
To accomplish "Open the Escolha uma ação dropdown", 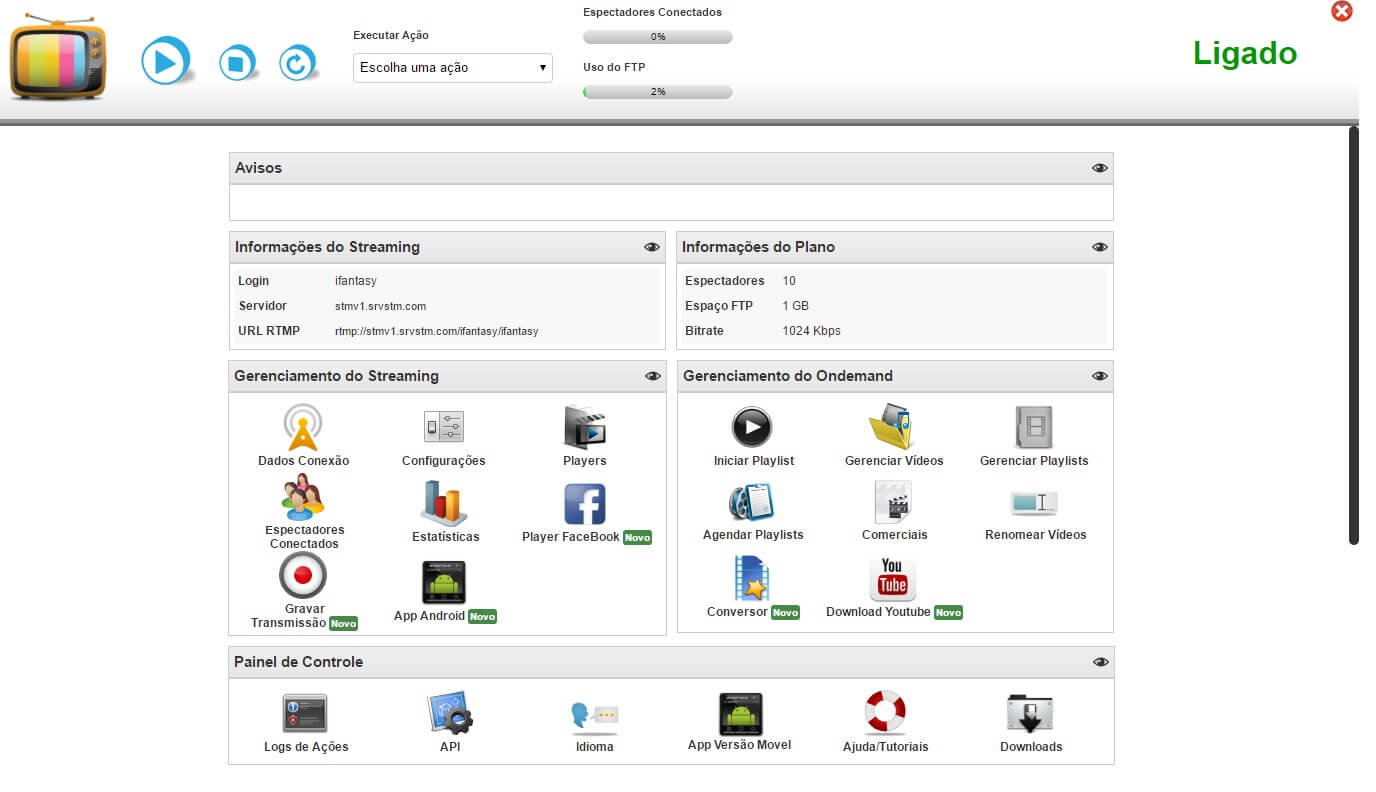I will 453,68.
